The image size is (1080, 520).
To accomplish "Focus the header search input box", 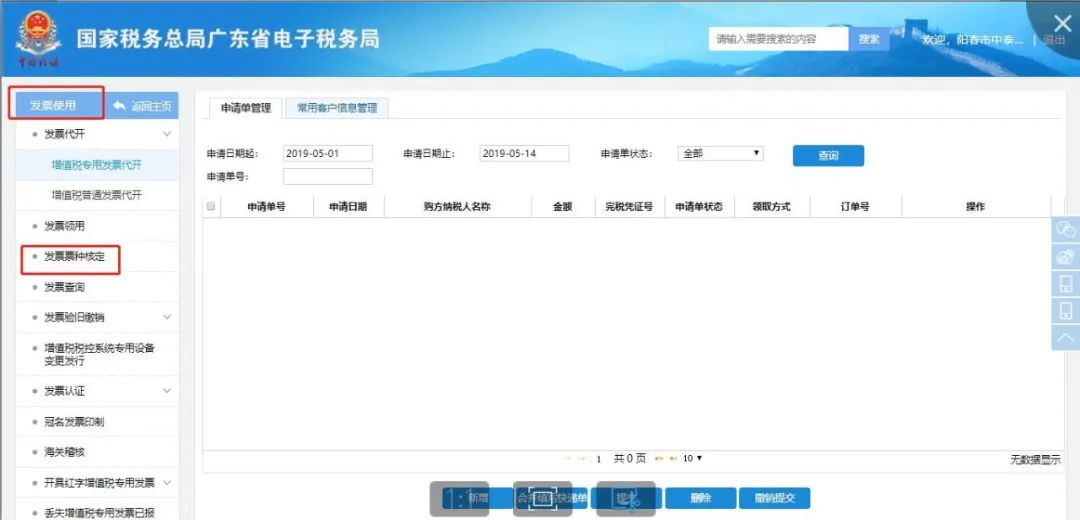I will 778,39.
